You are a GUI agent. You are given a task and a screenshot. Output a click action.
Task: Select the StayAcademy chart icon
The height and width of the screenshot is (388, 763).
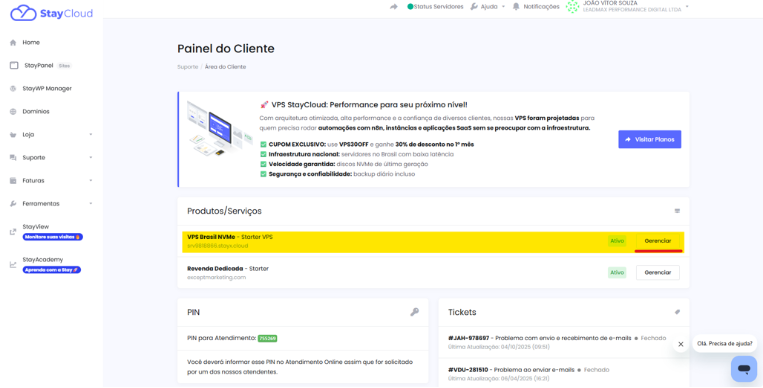pos(13,265)
